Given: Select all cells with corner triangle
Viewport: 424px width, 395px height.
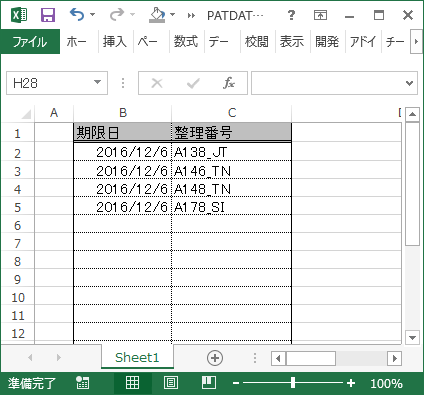Looking at the screenshot, I should coord(26,114).
